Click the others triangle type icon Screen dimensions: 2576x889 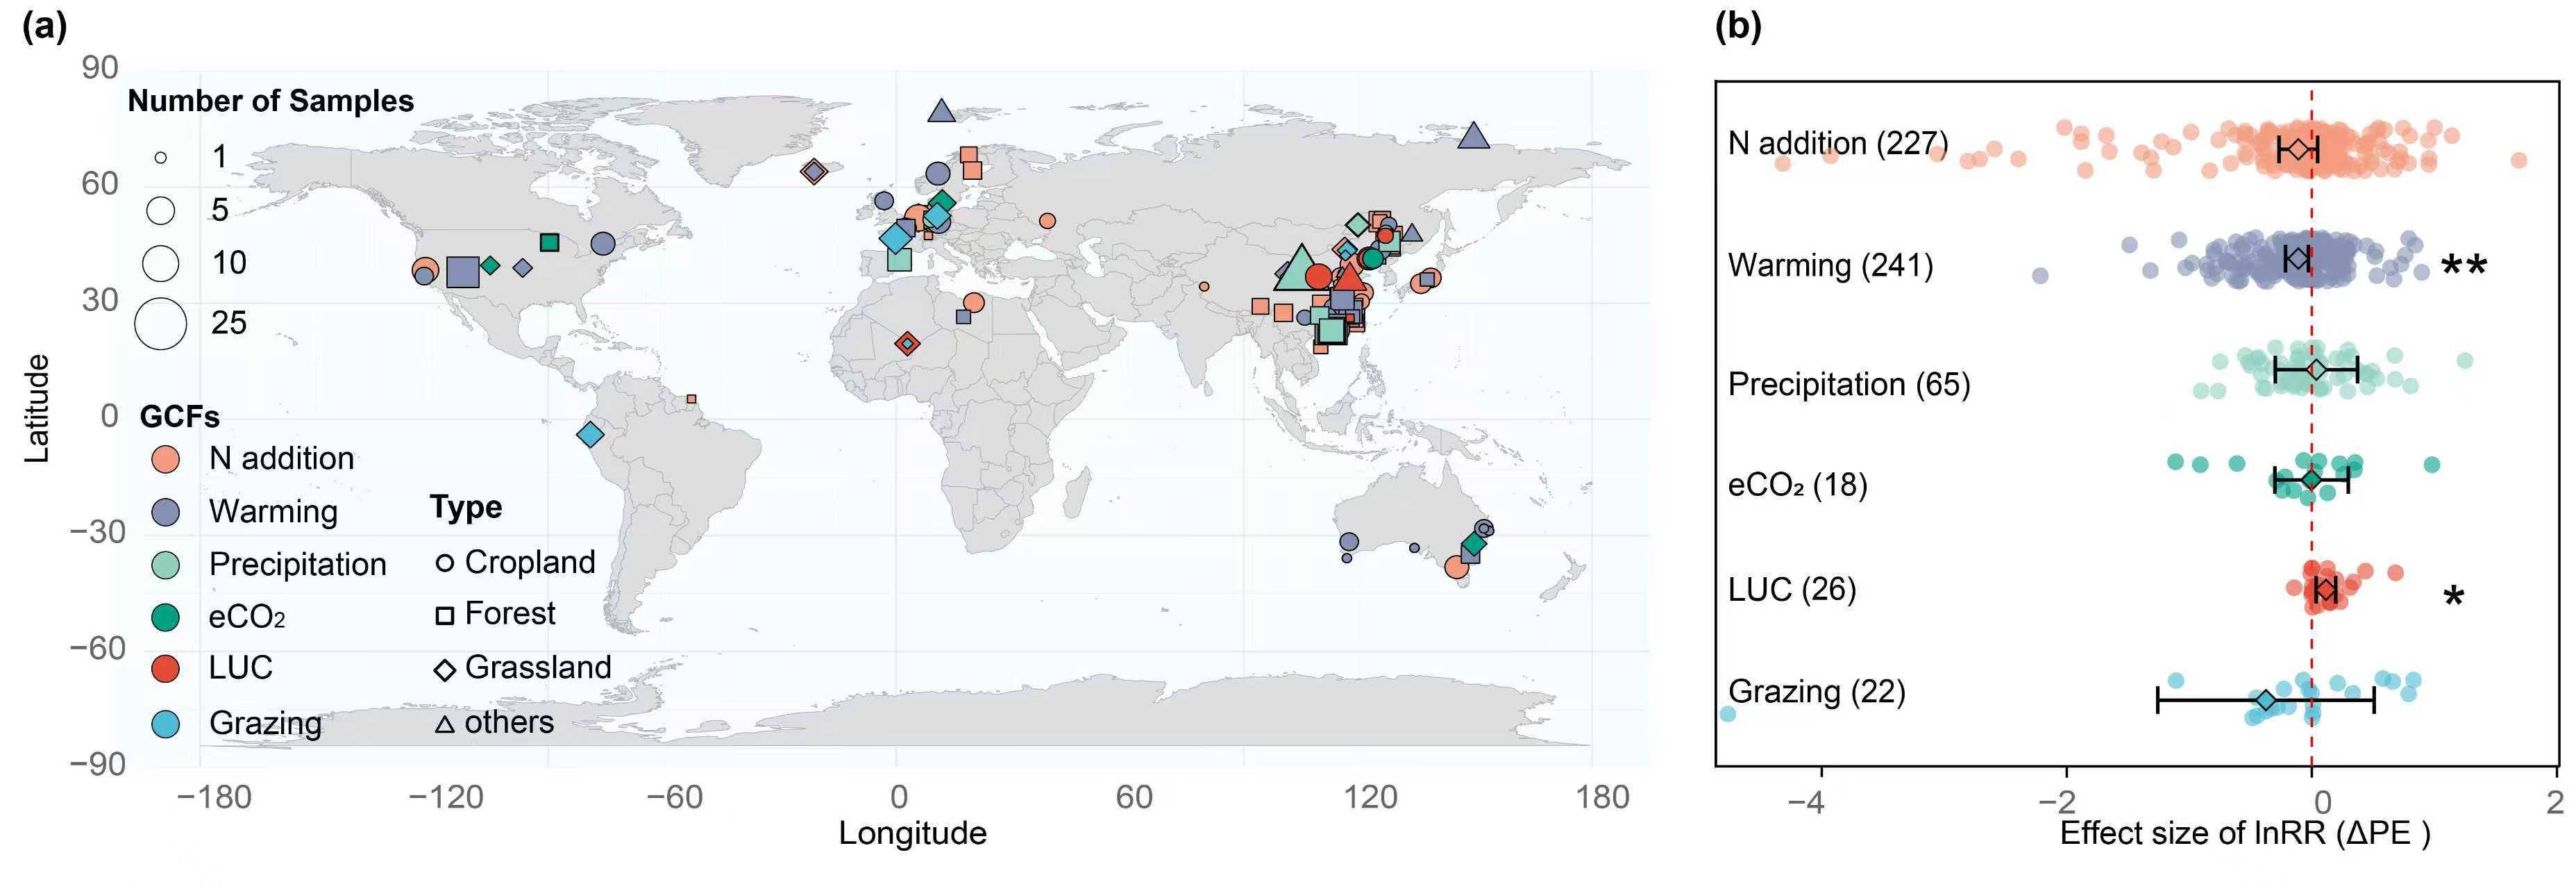coord(445,723)
